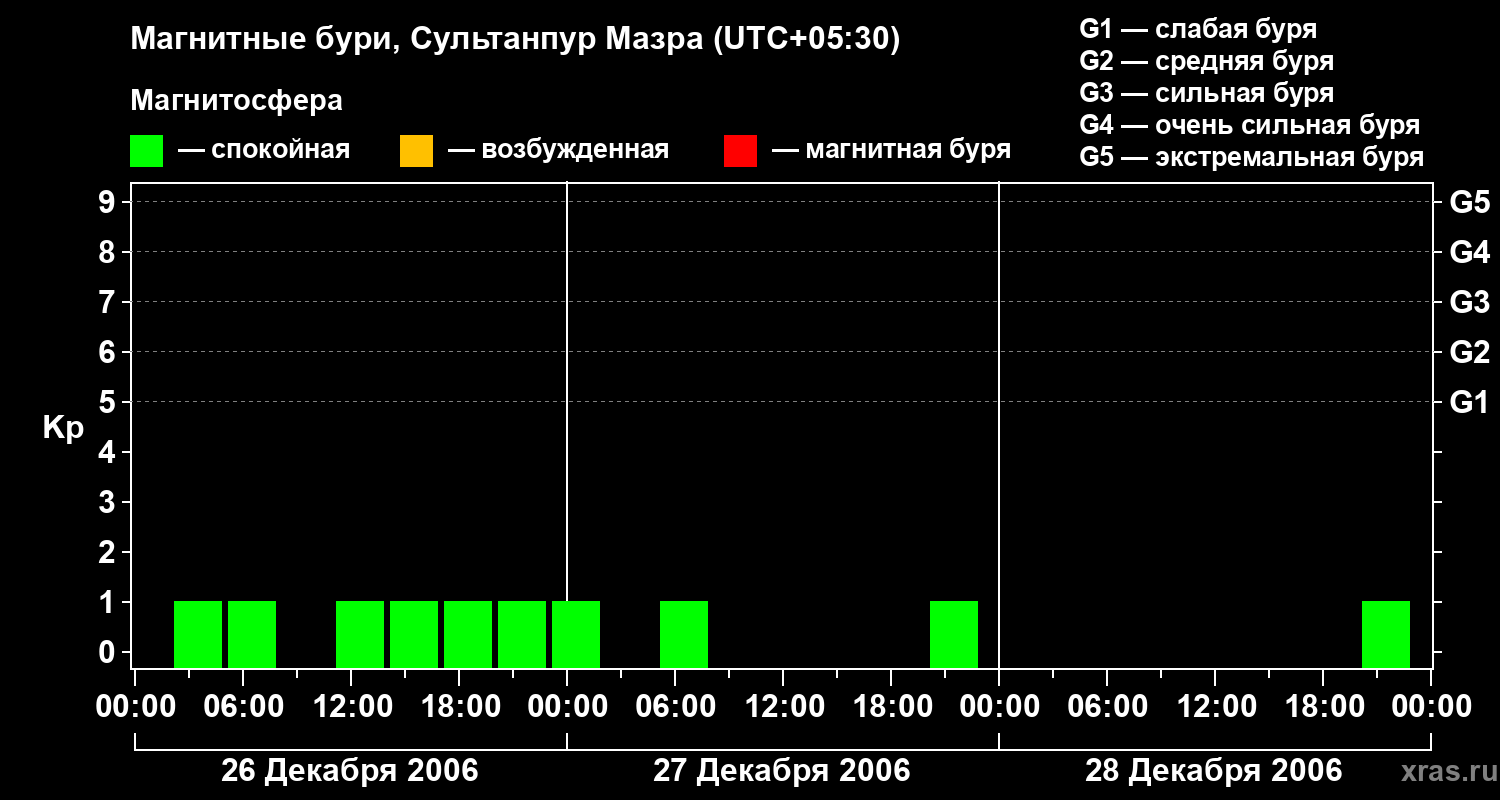Screen dimensions: 1500x800
Task: Click the 12:00 time label for 28 Декабря
Action: [1215, 707]
